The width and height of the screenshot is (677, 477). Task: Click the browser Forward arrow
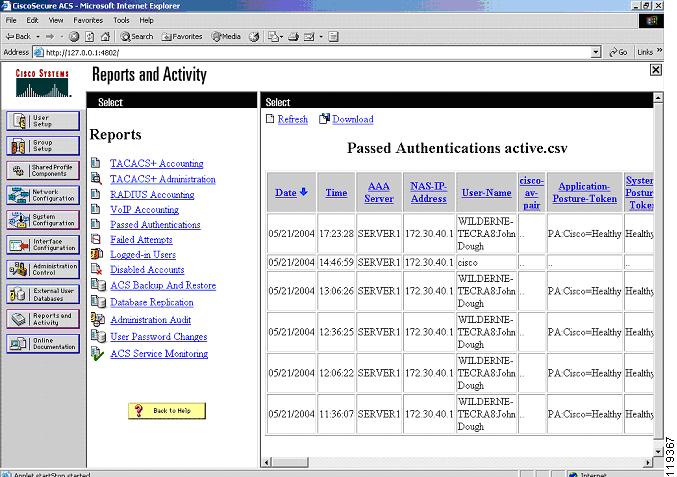click(x=51, y=37)
